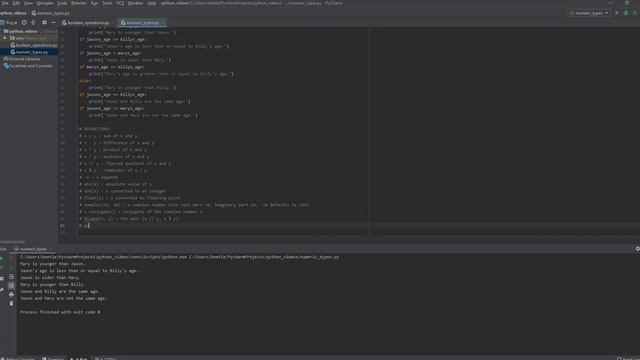Viewport: 640px width, 360px height.
Task: Rerun numeric_types with green play icon
Action: tap(2, 258)
